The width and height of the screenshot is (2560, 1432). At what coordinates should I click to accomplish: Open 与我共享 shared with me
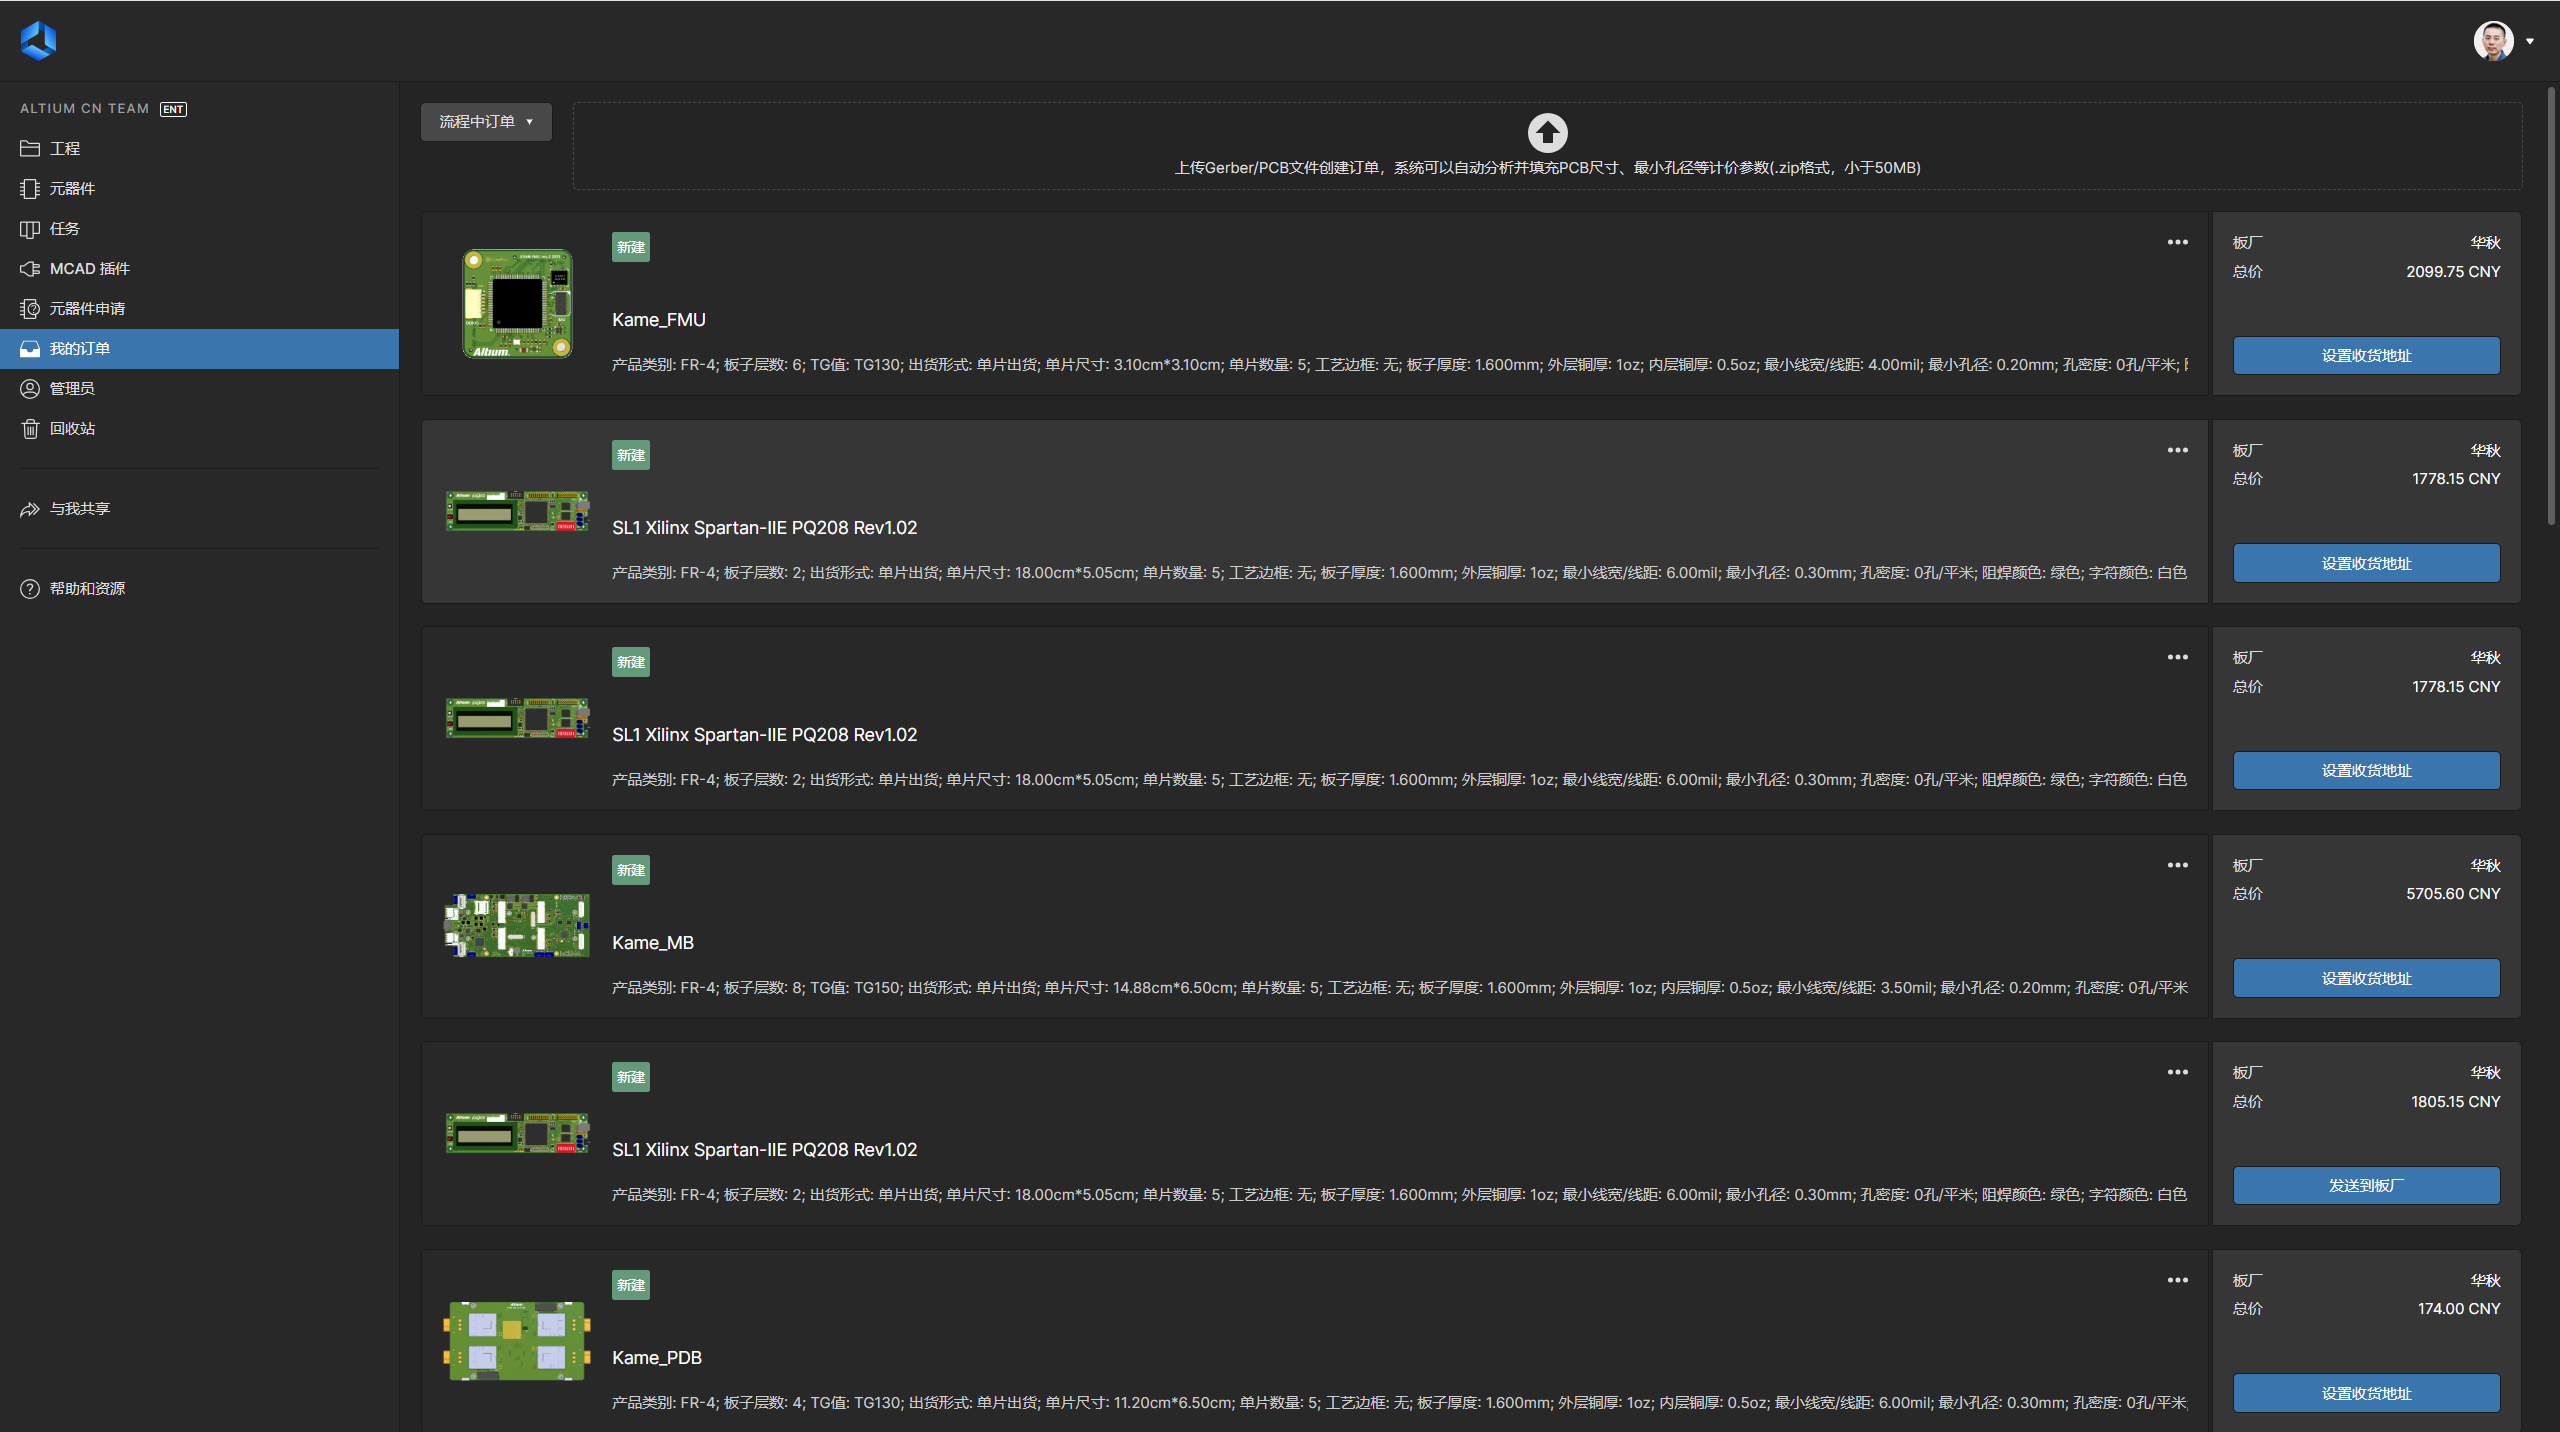pos(79,508)
